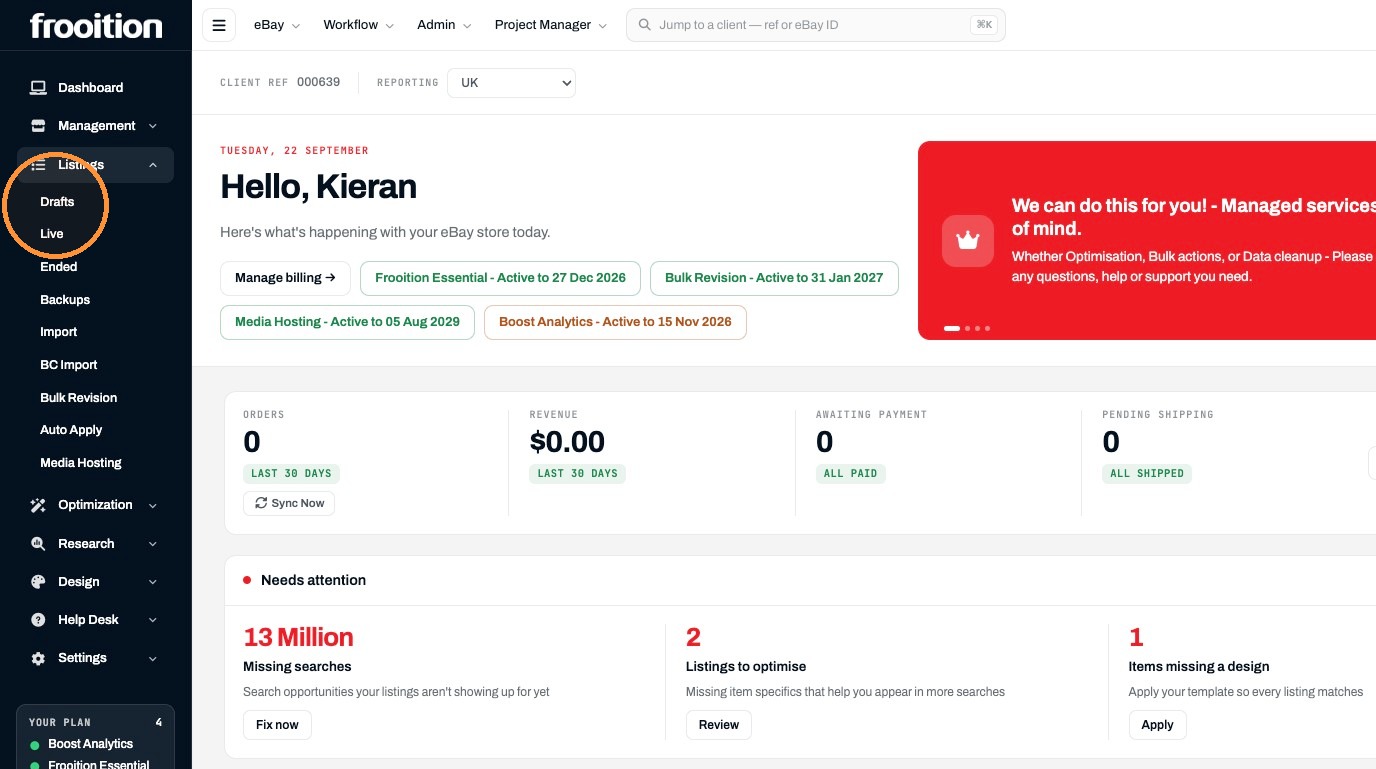Click the Optimization magic wand icon
1376x769 pixels.
(x=38, y=505)
